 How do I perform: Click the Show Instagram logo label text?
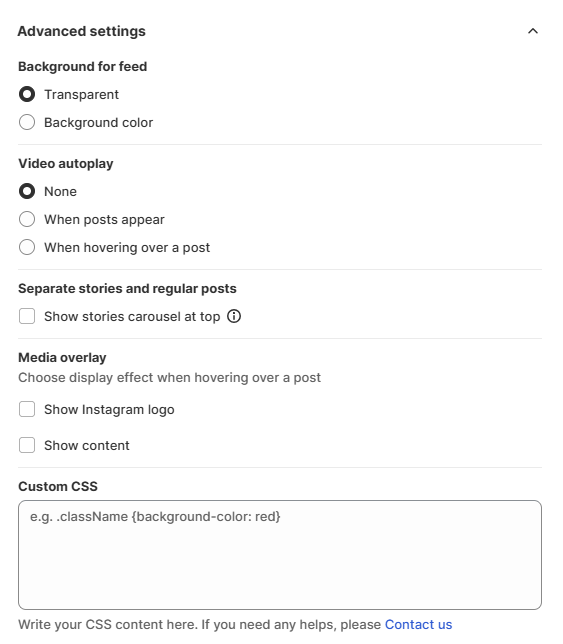click(109, 410)
